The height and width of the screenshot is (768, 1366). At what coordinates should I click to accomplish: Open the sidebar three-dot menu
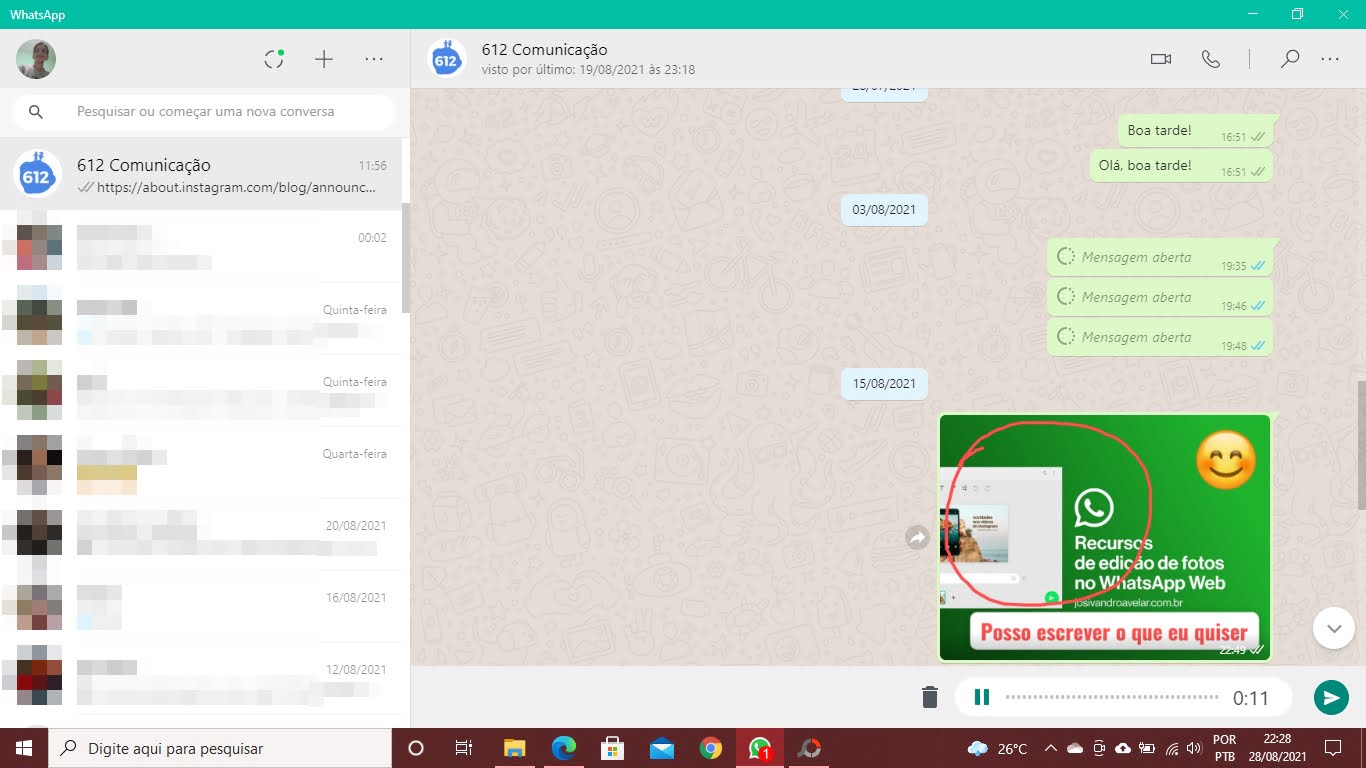[x=374, y=59]
